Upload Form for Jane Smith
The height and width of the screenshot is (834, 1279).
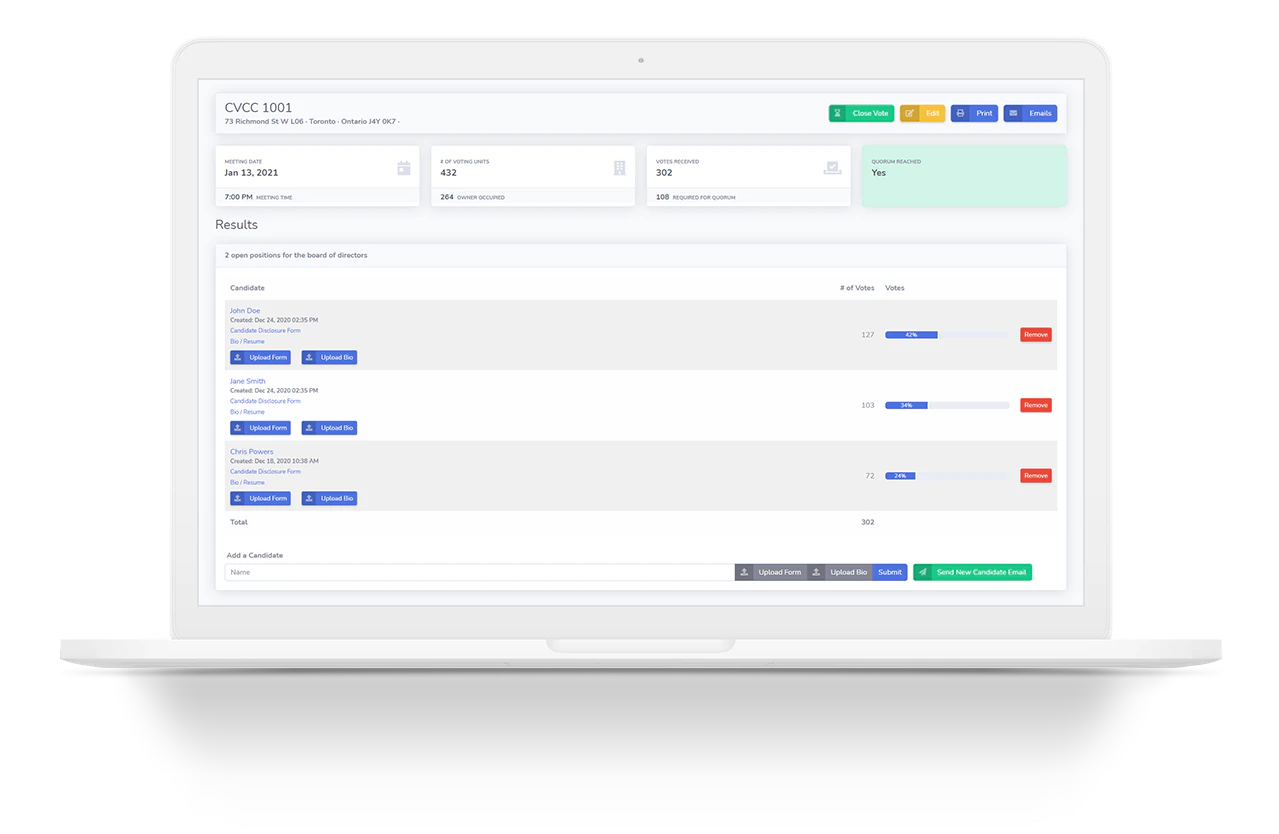[x=260, y=427]
